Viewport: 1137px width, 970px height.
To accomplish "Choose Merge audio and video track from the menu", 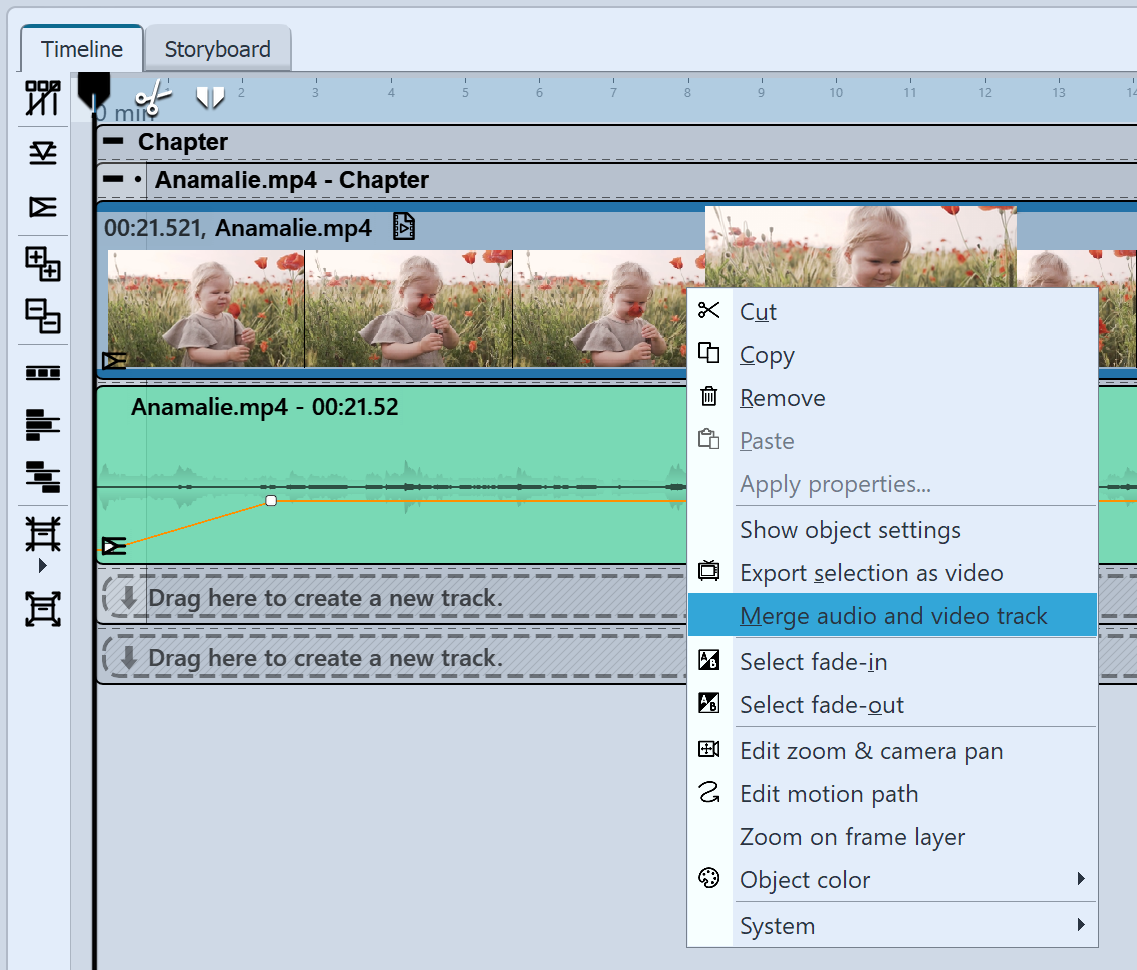I will [x=890, y=615].
